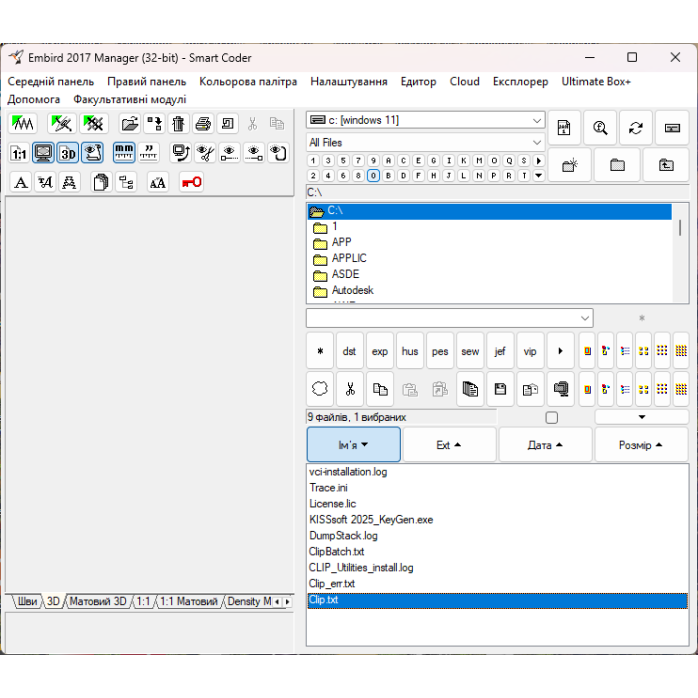698x698 pixels.
Task: Sort files by Ext column
Action: coord(449,445)
